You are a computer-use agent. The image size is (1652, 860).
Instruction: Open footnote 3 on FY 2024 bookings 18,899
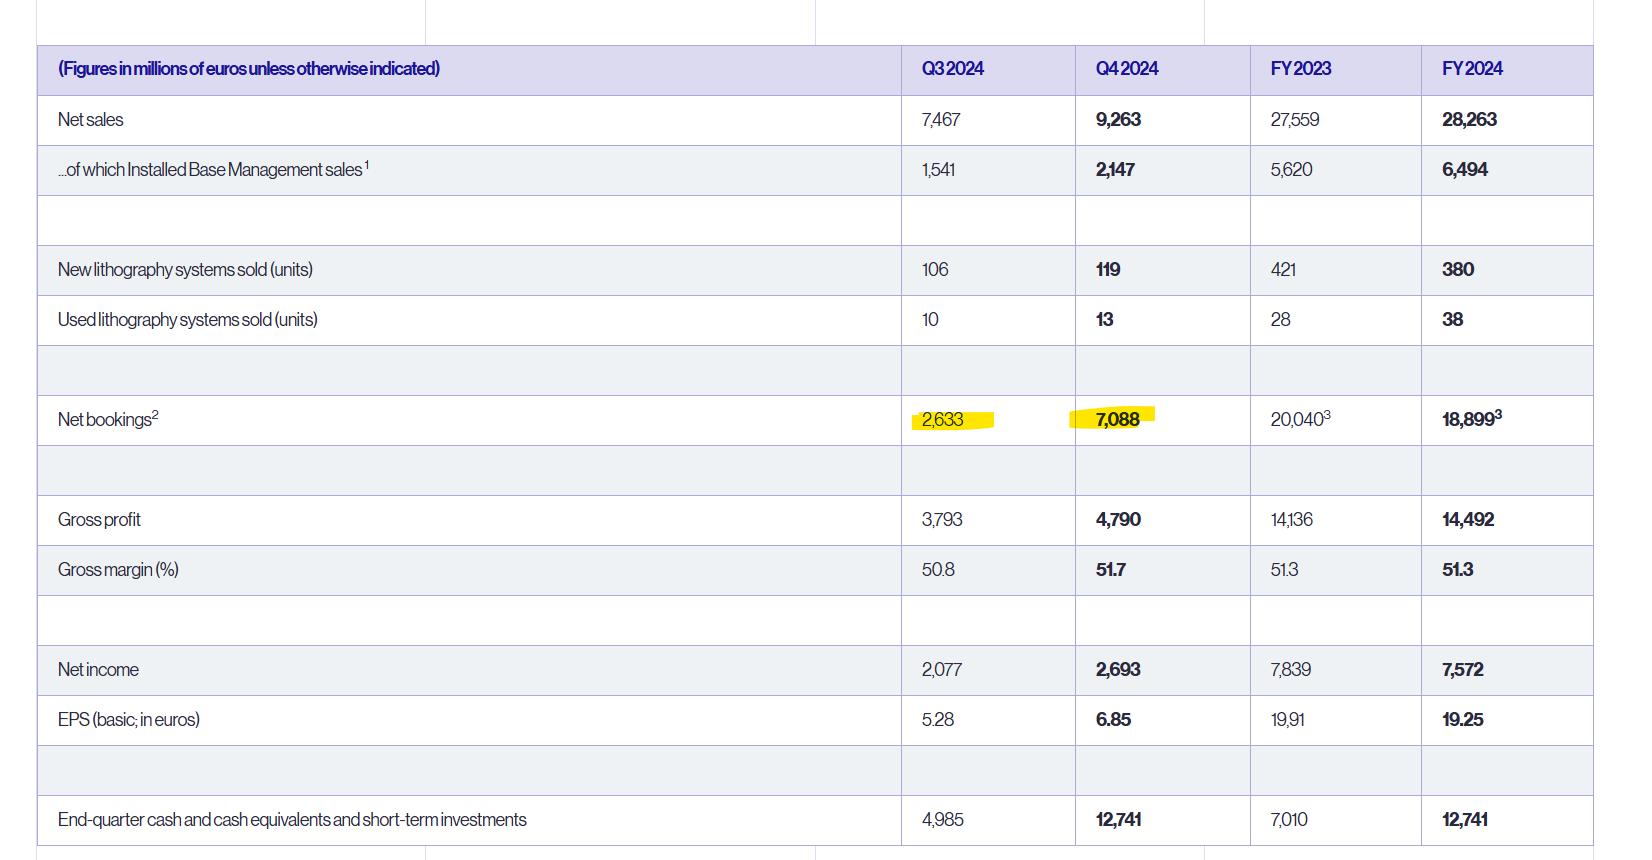pos(1498,415)
